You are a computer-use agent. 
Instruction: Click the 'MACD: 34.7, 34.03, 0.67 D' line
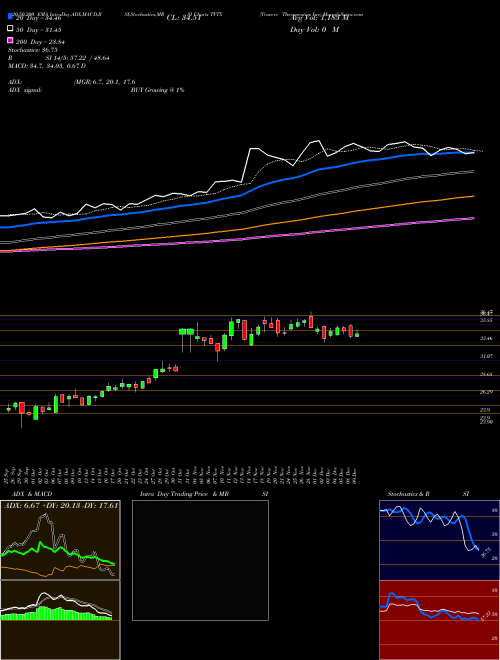click(x=47, y=66)
